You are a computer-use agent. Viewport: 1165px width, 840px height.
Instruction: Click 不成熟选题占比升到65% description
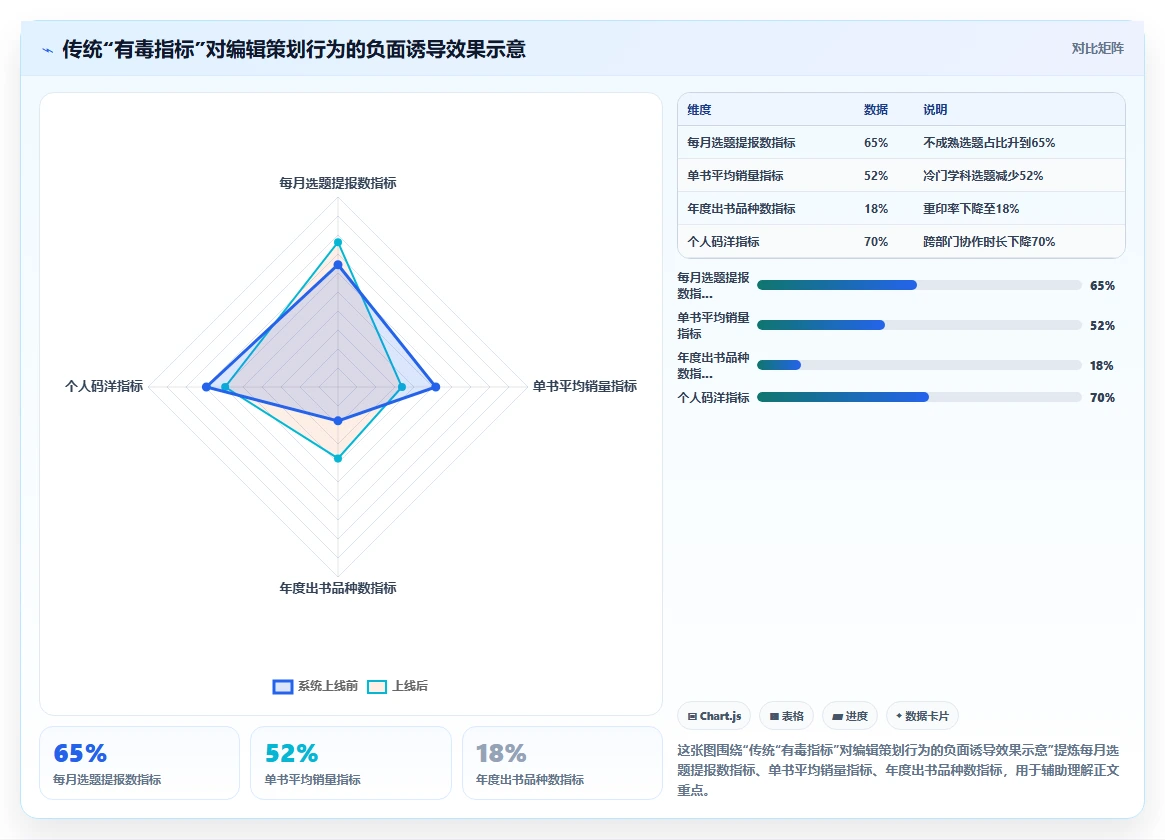point(989,143)
